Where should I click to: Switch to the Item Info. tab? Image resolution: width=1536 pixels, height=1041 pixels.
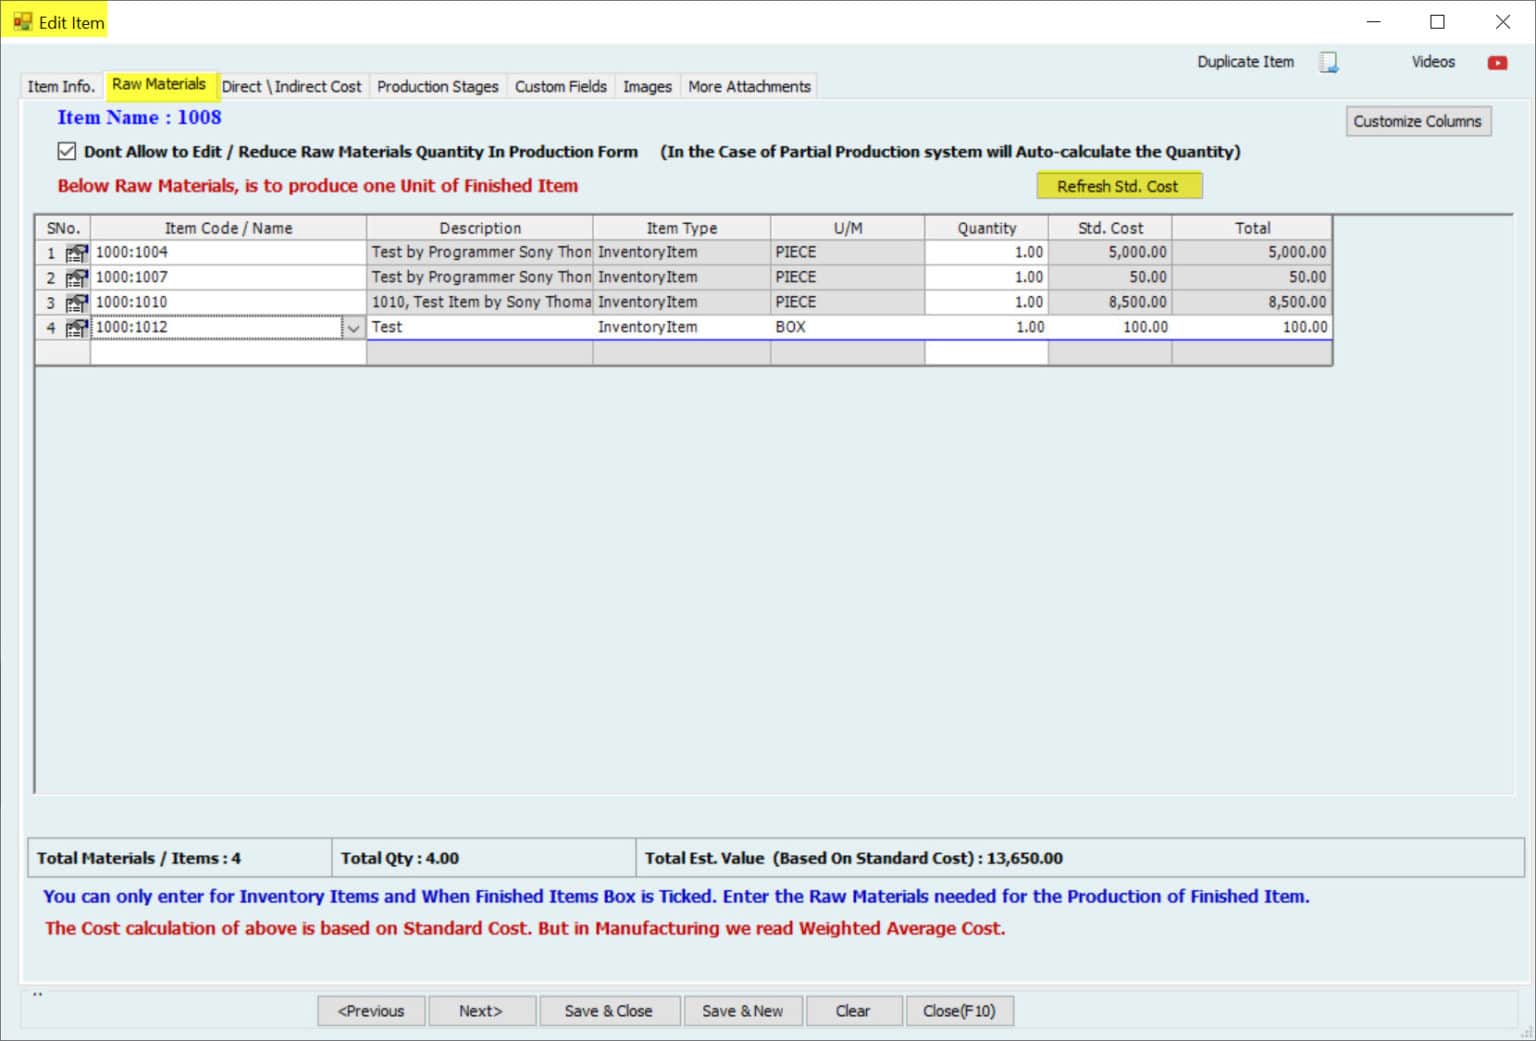pyautogui.click(x=61, y=87)
